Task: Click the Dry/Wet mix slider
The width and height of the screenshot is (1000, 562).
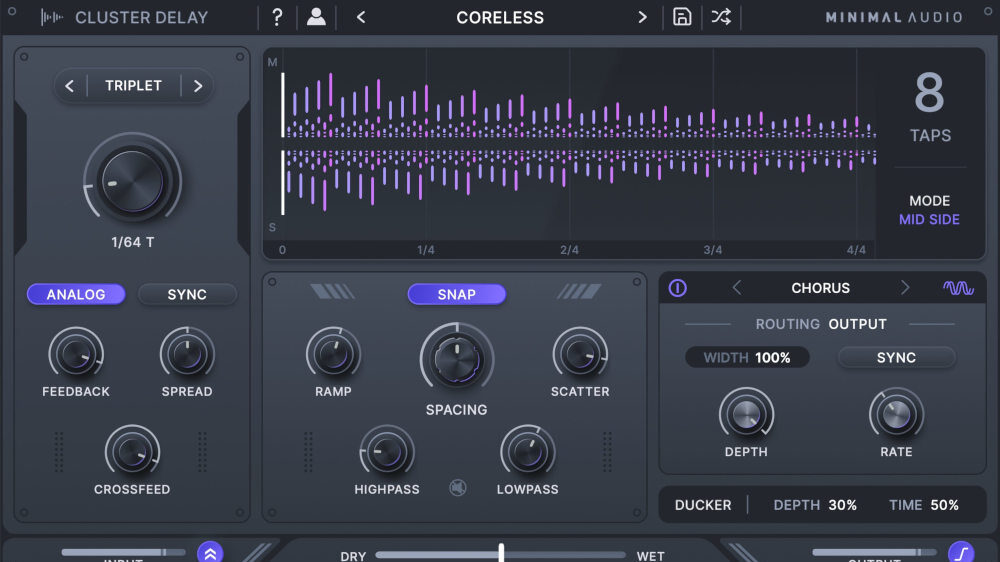Action: (x=501, y=554)
